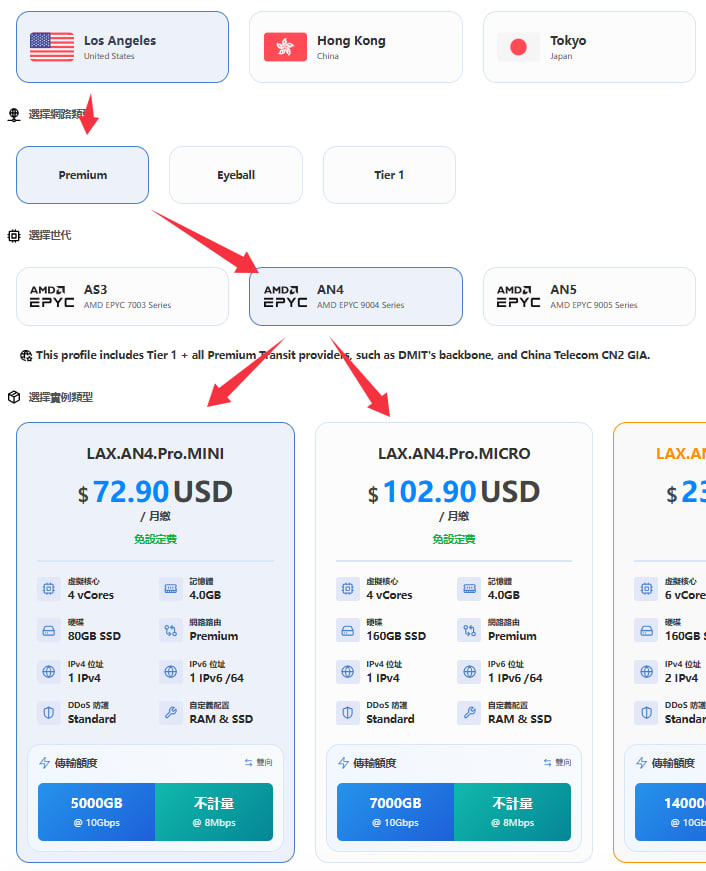This screenshot has width=706, height=871.
Task: Choose the Tier 1 network type
Action: coord(389,175)
